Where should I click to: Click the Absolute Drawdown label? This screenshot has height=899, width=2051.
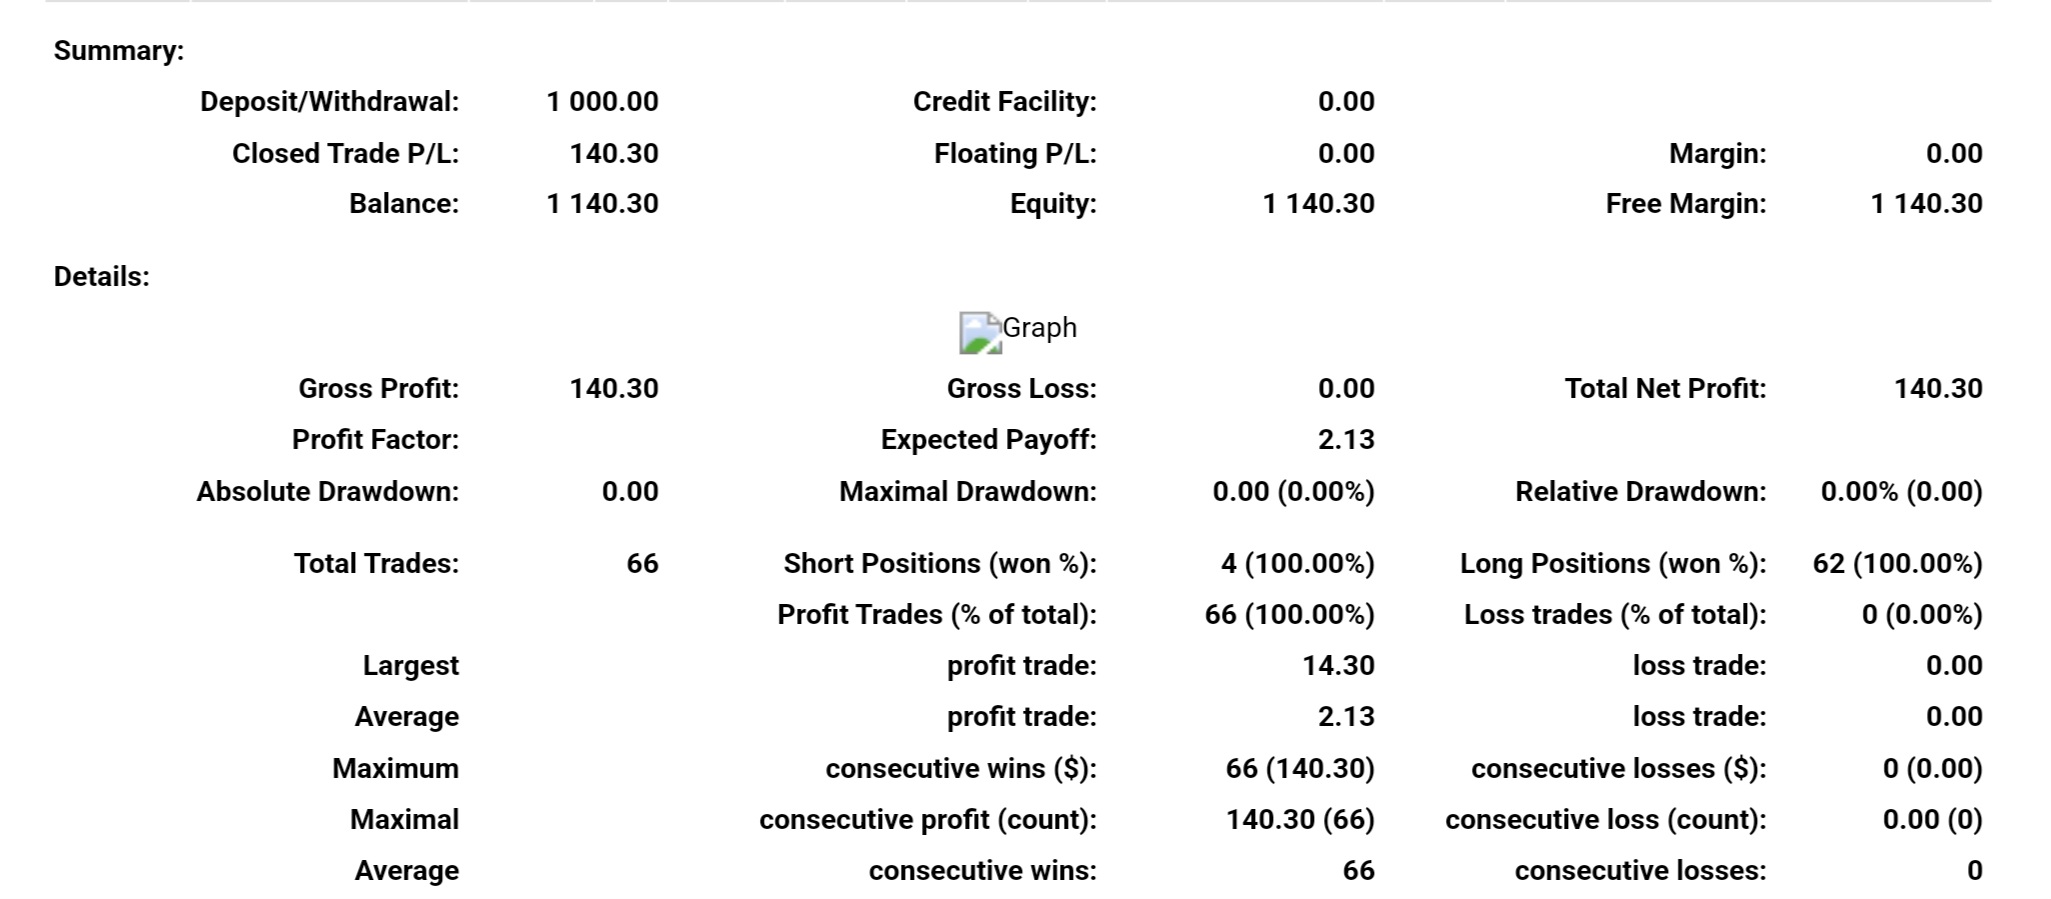click(327, 492)
